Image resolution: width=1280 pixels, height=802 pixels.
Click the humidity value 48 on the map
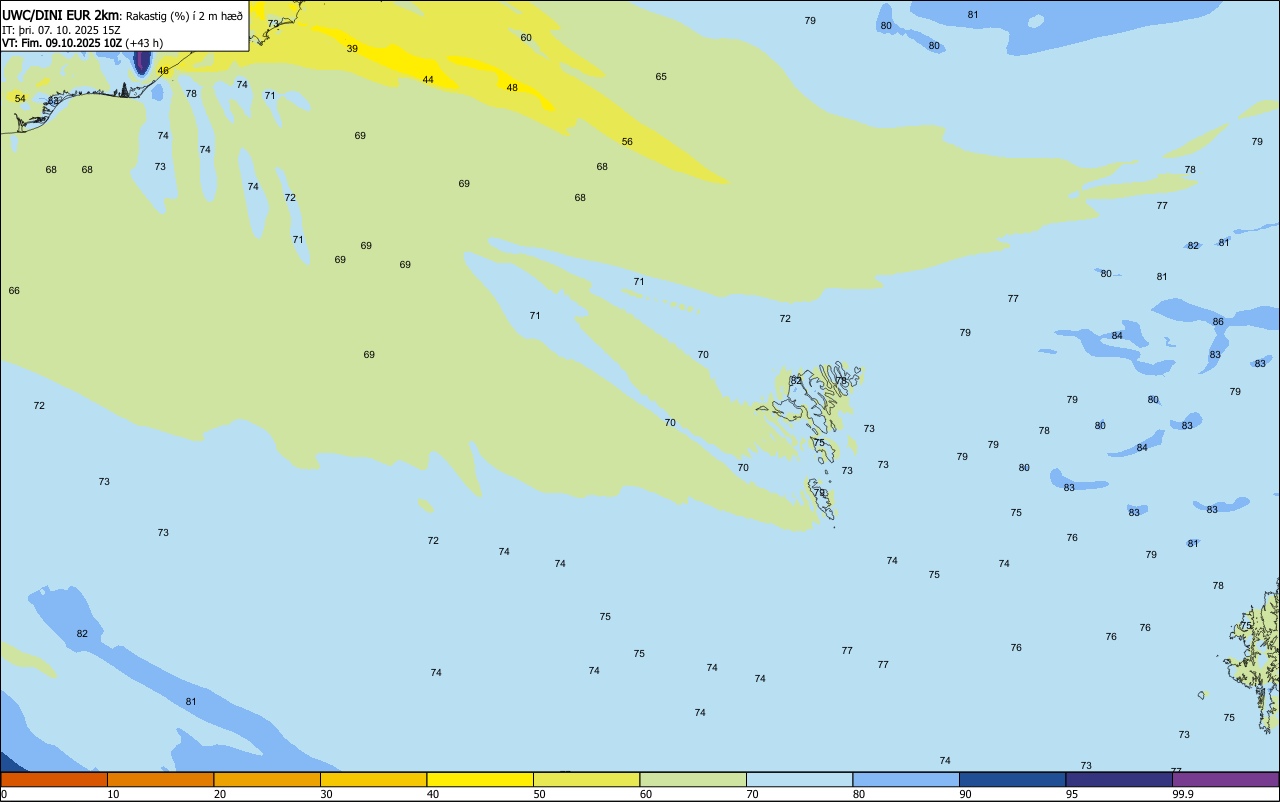[x=512, y=88]
